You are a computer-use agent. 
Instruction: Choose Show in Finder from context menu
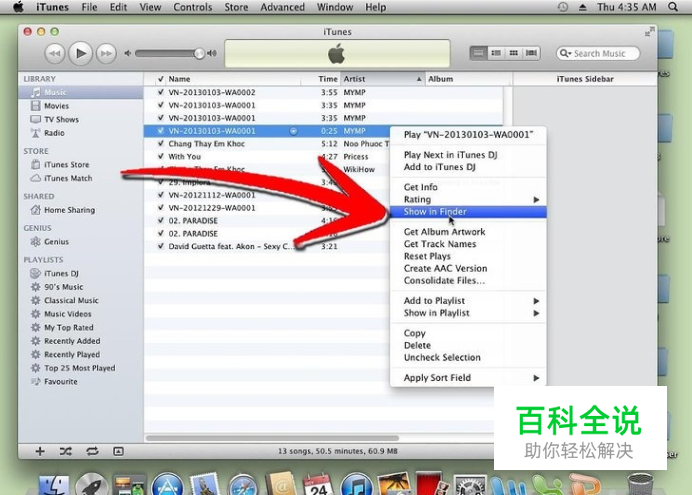click(x=468, y=212)
